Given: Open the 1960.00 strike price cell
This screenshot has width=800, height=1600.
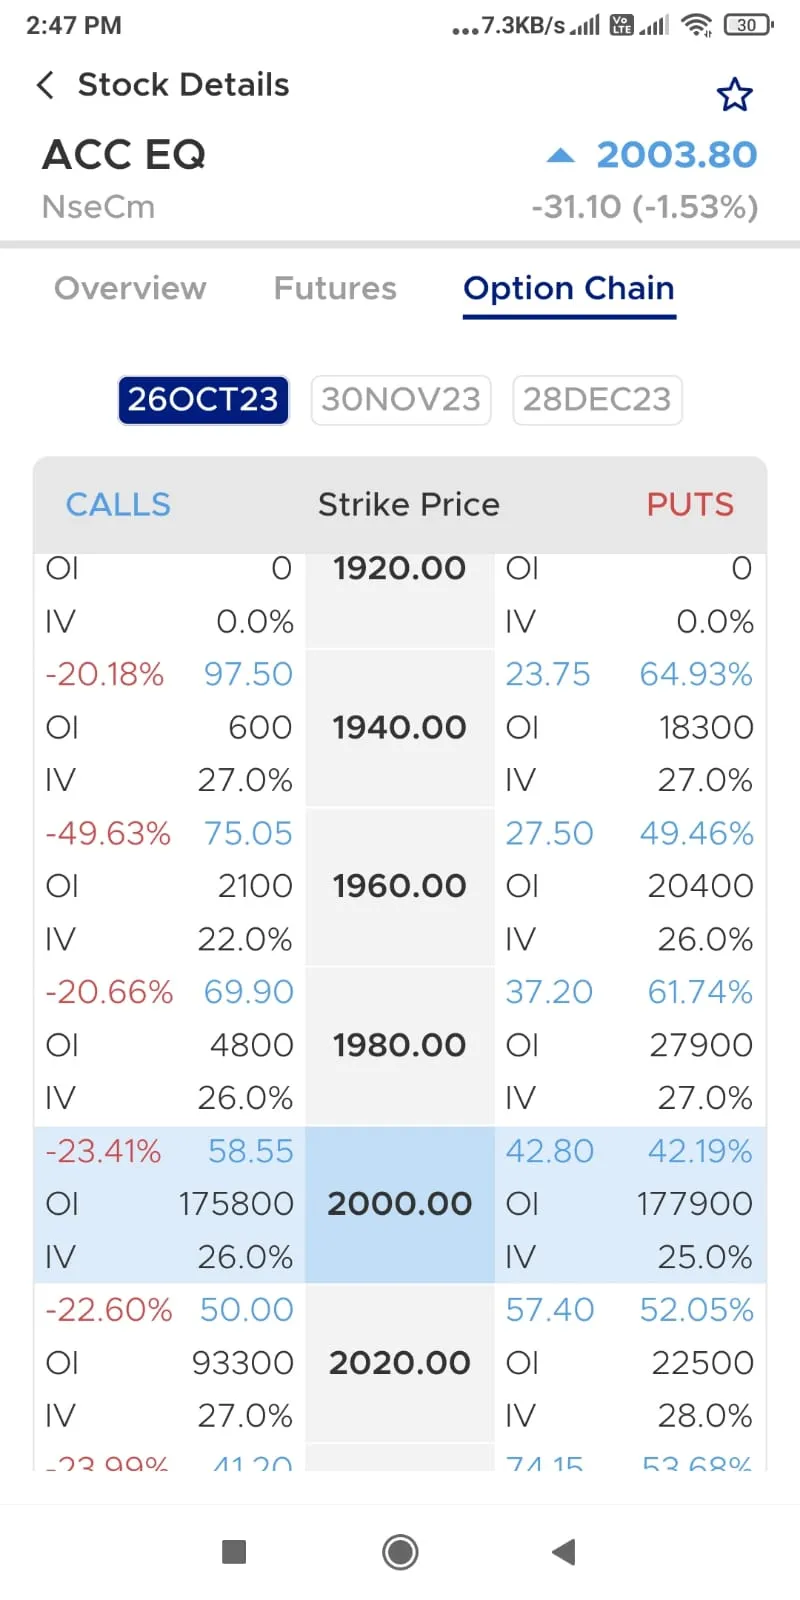Looking at the screenshot, I should point(400,886).
